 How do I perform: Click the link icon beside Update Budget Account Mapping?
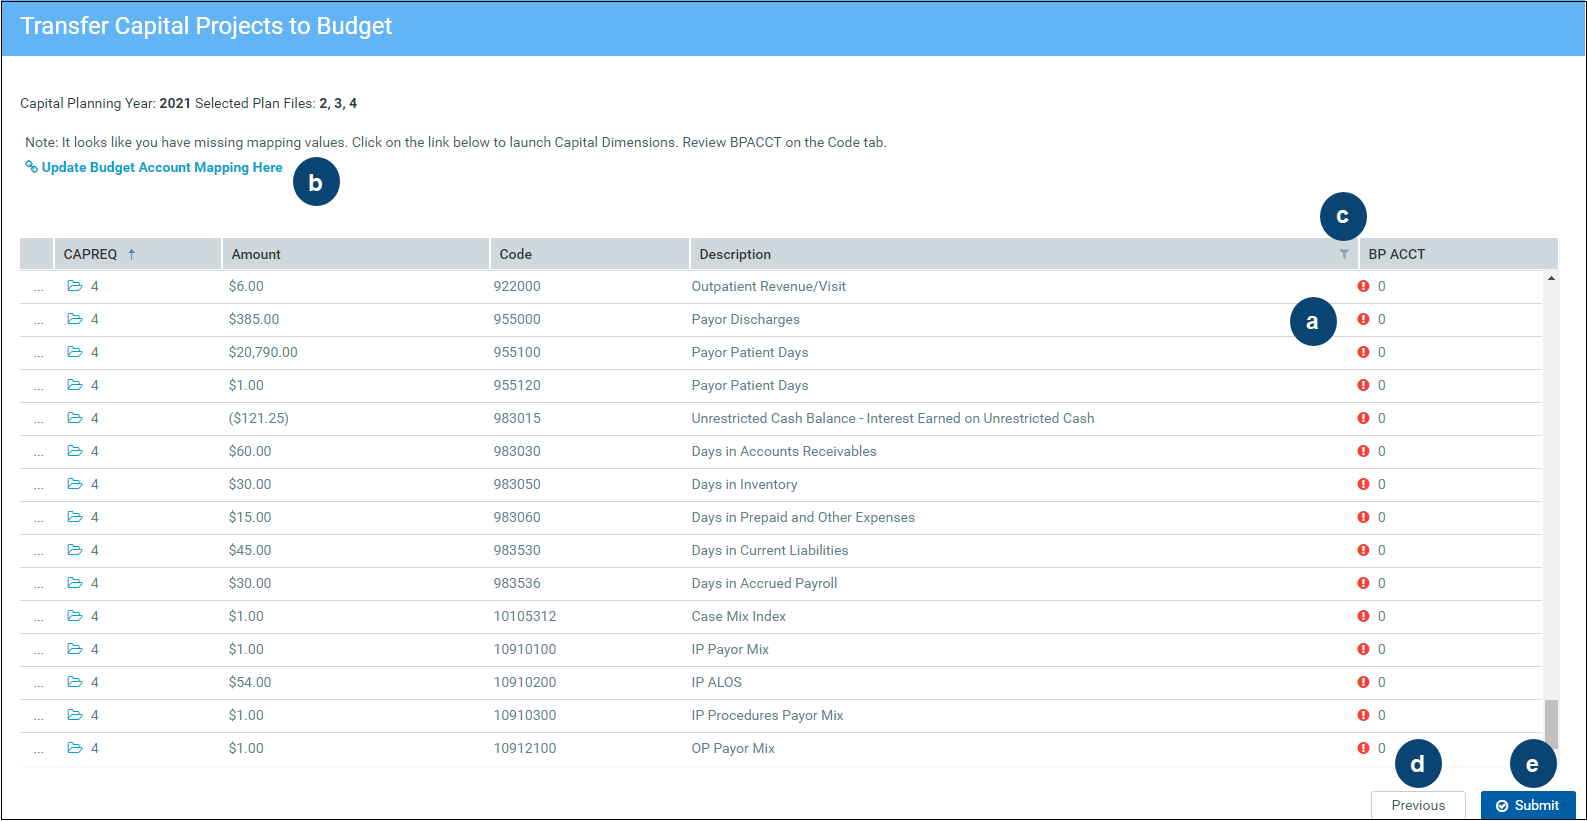pos(32,167)
